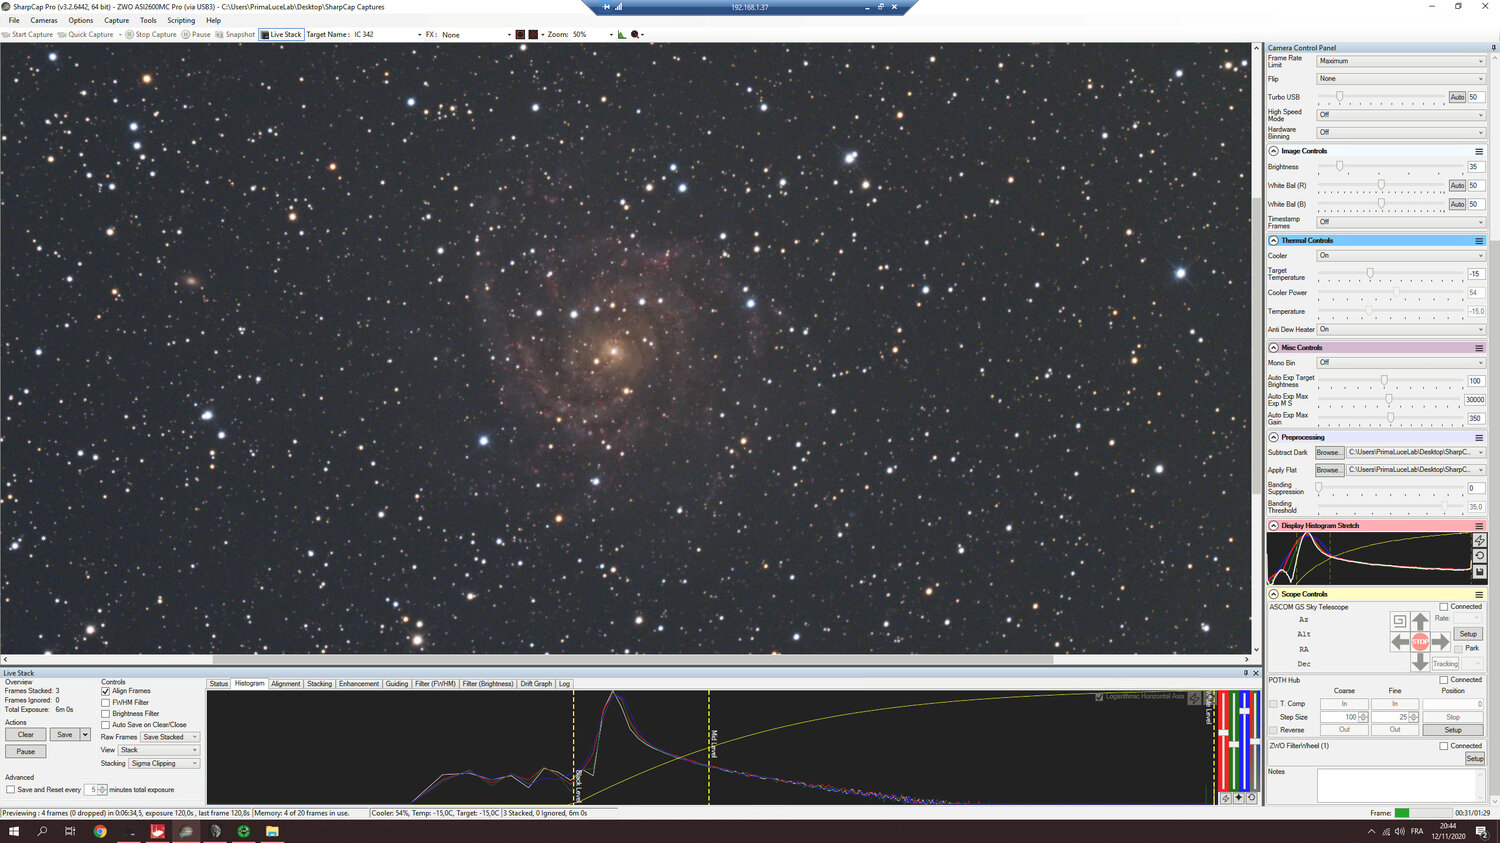Open the Raw Frames Save Stacked dropdown
The width and height of the screenshot is (1500, 843).
click(170, 737)
